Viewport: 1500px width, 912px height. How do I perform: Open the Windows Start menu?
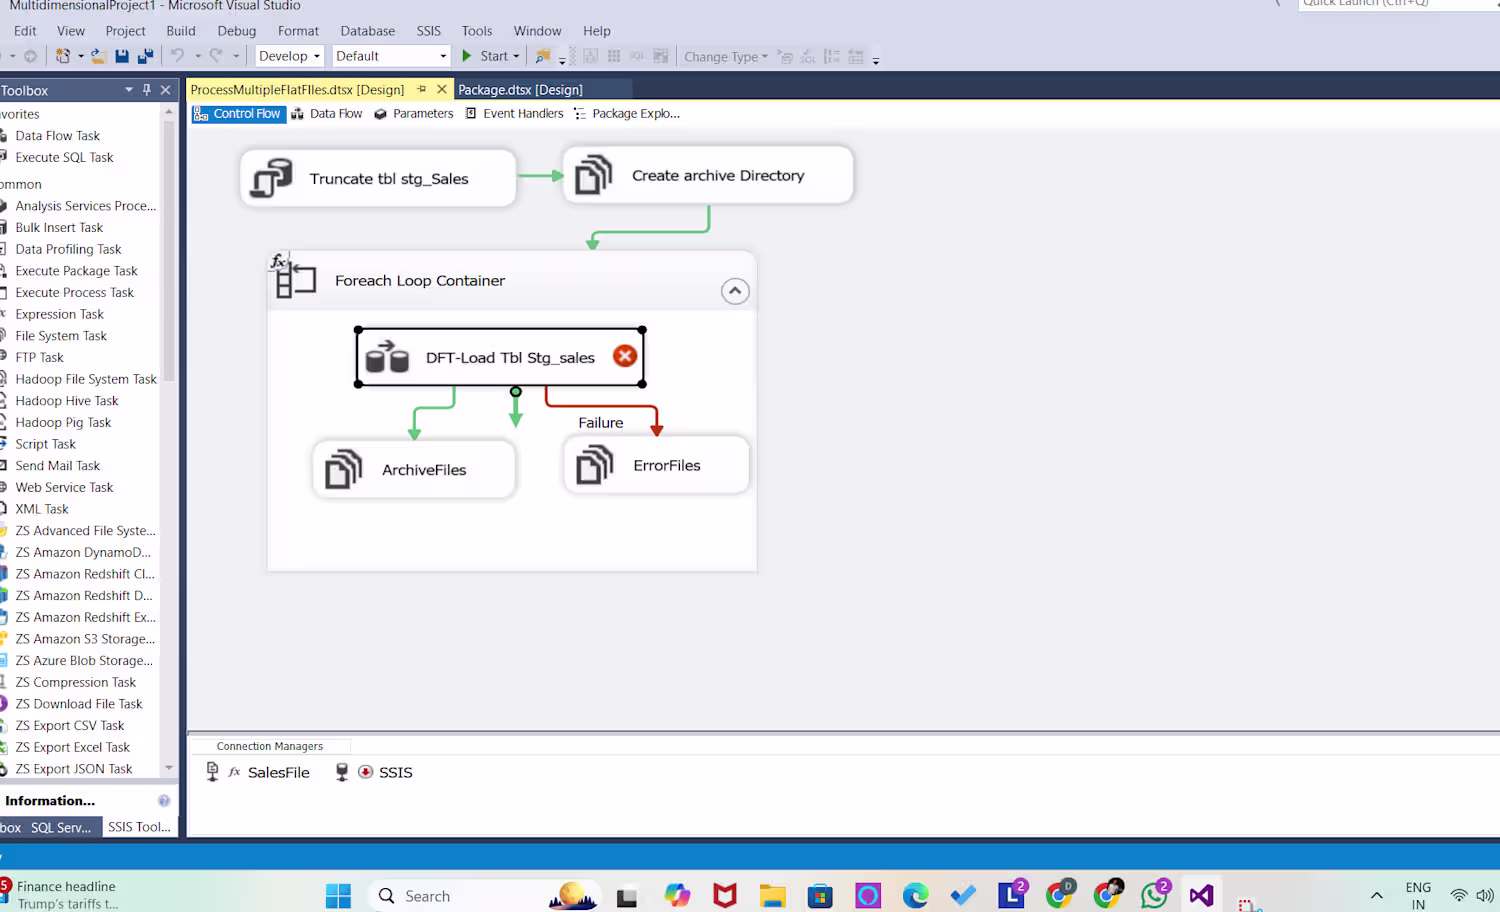tap(338, 895)
